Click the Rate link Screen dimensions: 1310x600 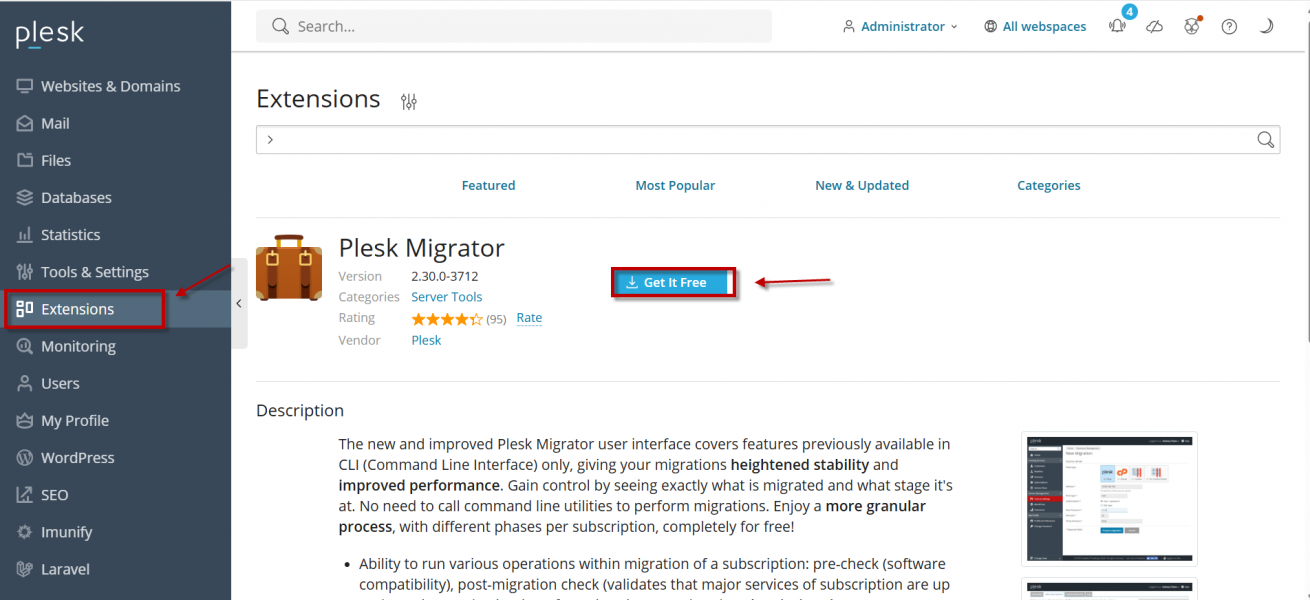click(529, 318)
